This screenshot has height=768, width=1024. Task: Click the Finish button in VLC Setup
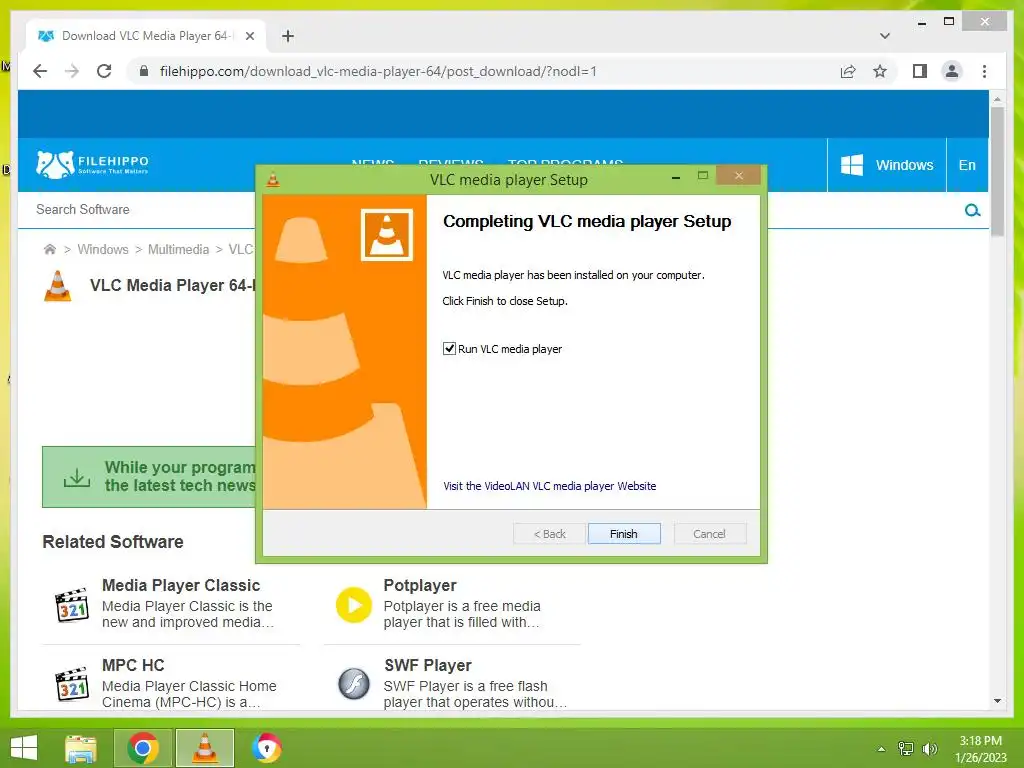[624, 534]
